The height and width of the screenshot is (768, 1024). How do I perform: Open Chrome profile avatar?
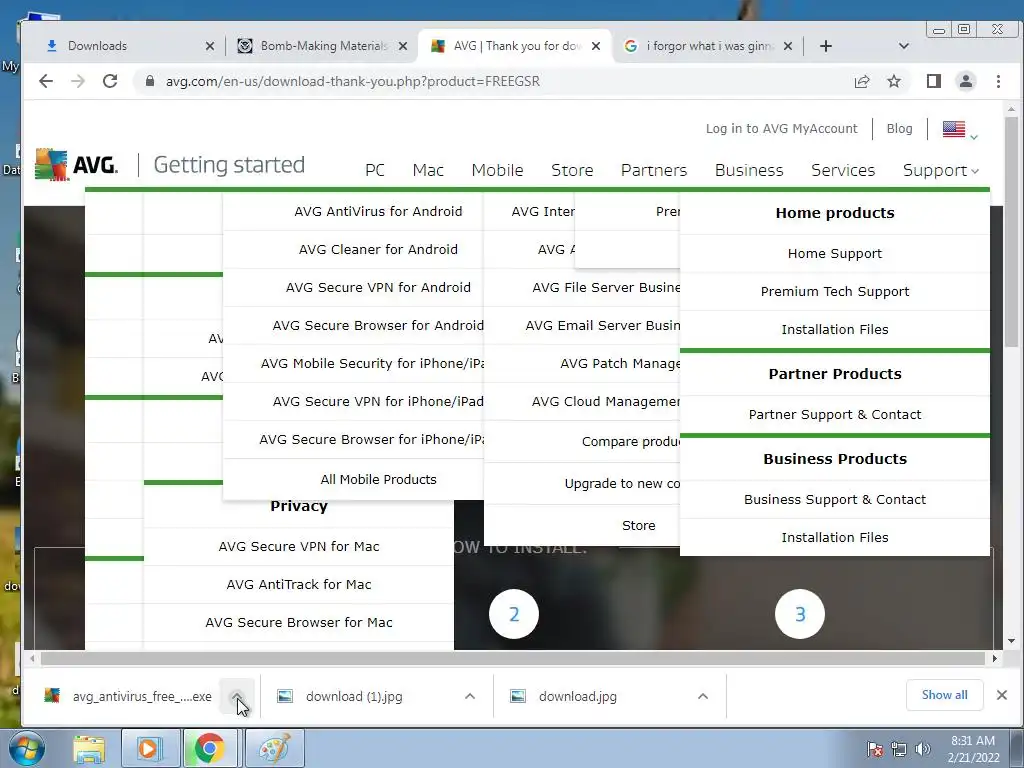(966, 81)
